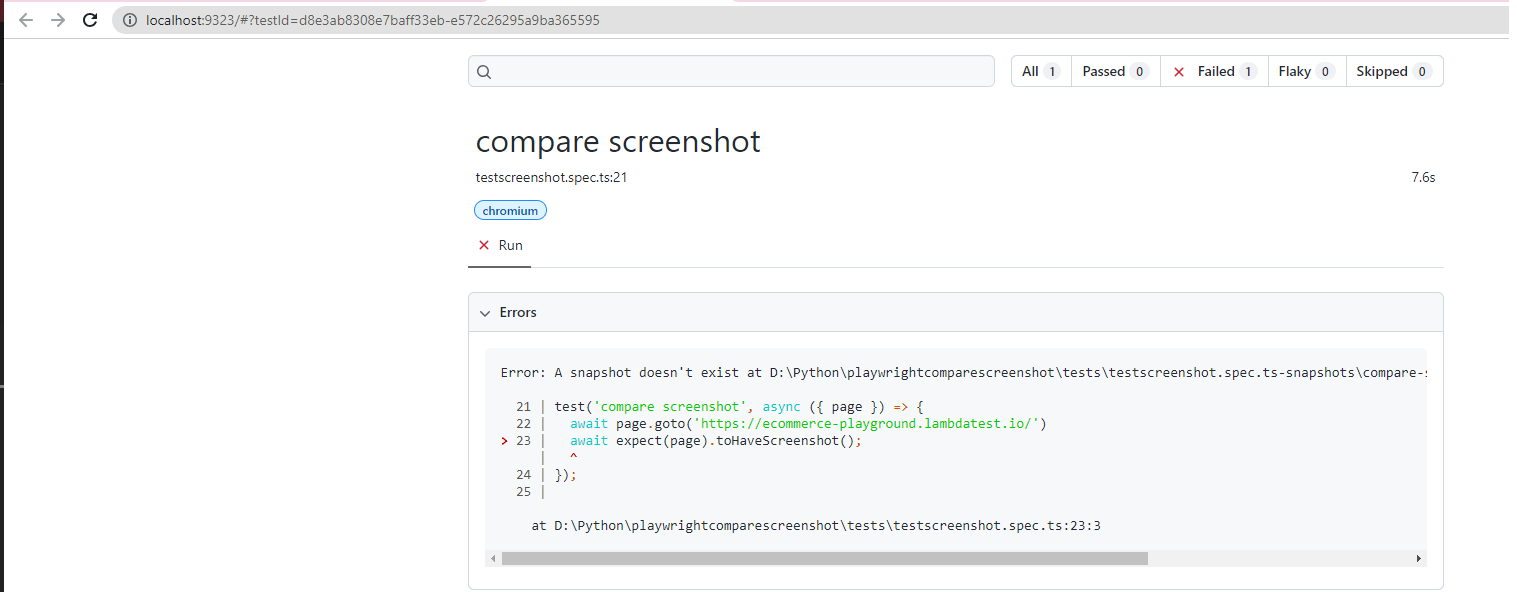Click the forward navigation arrow icon
The width and height of the screenshot is (1517, 592).
point(57,19)
